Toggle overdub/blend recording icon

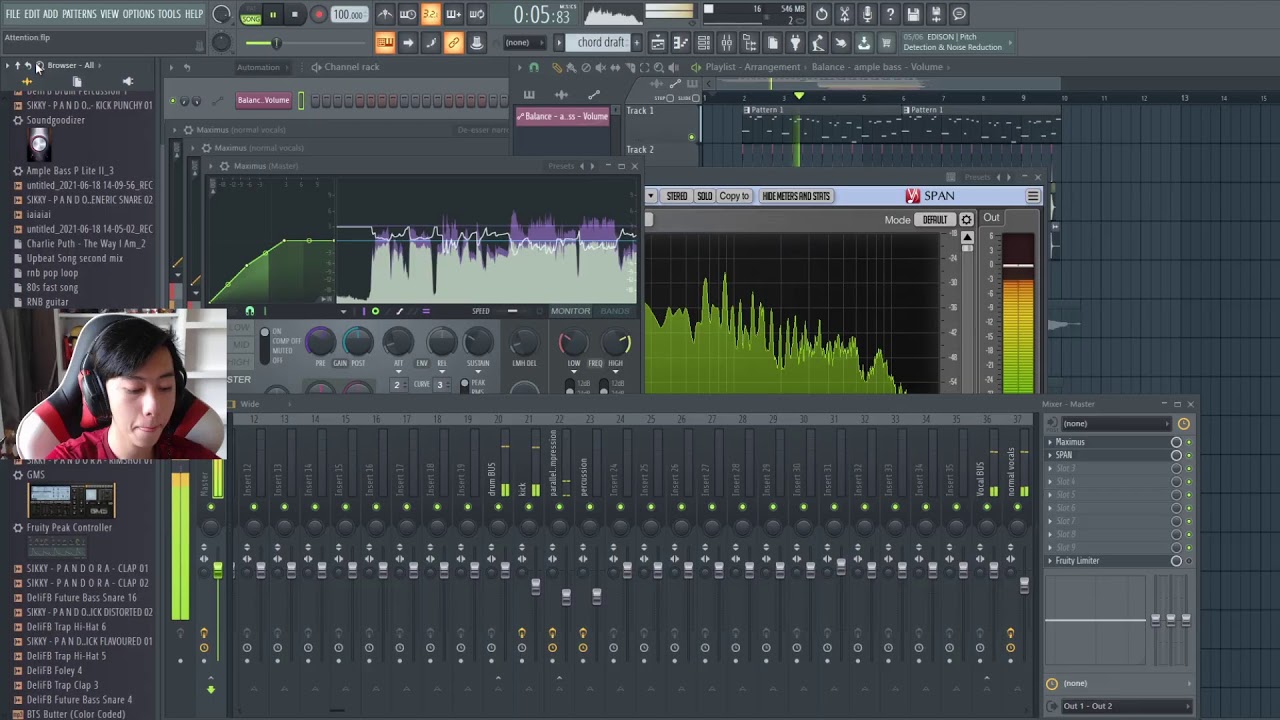453,14
